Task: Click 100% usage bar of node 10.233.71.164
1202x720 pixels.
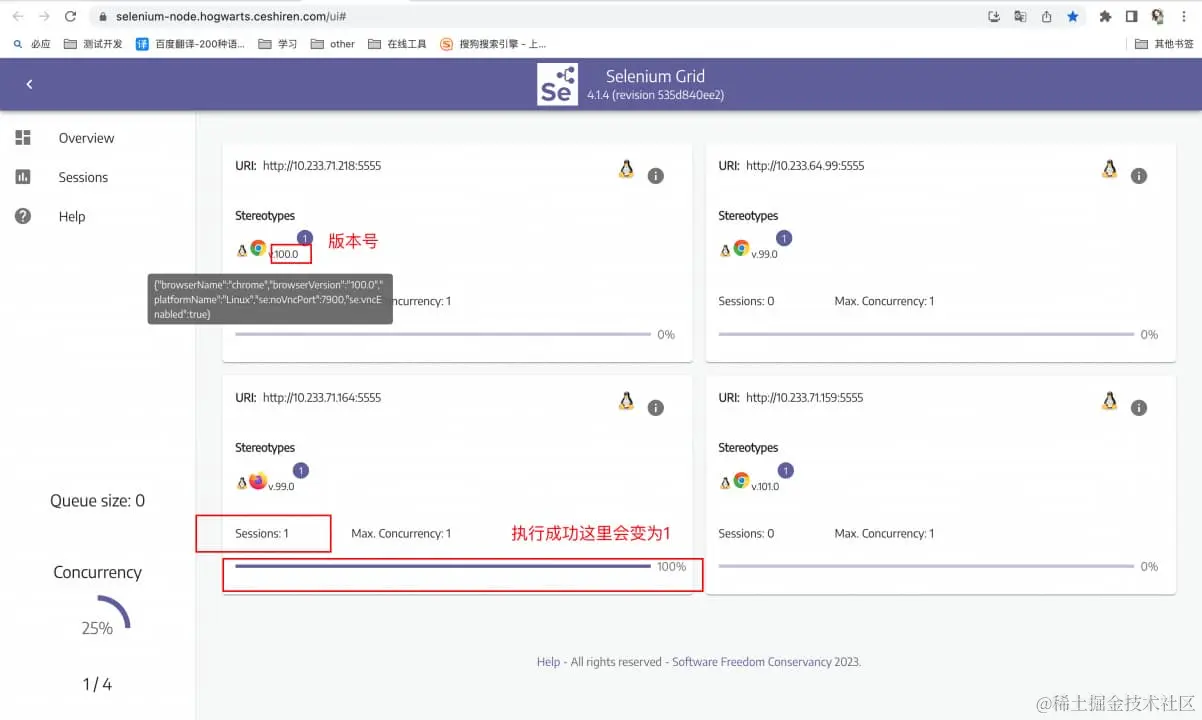Action: click(443, 566)
